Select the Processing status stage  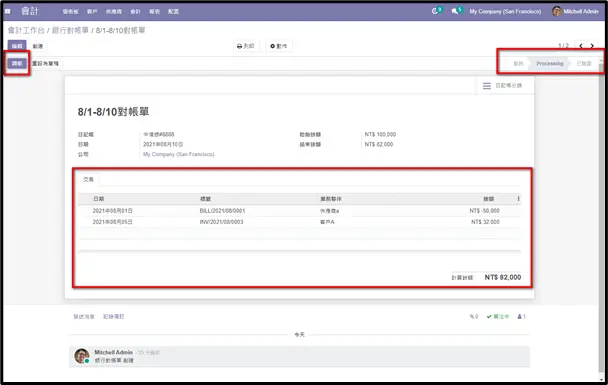549,63
